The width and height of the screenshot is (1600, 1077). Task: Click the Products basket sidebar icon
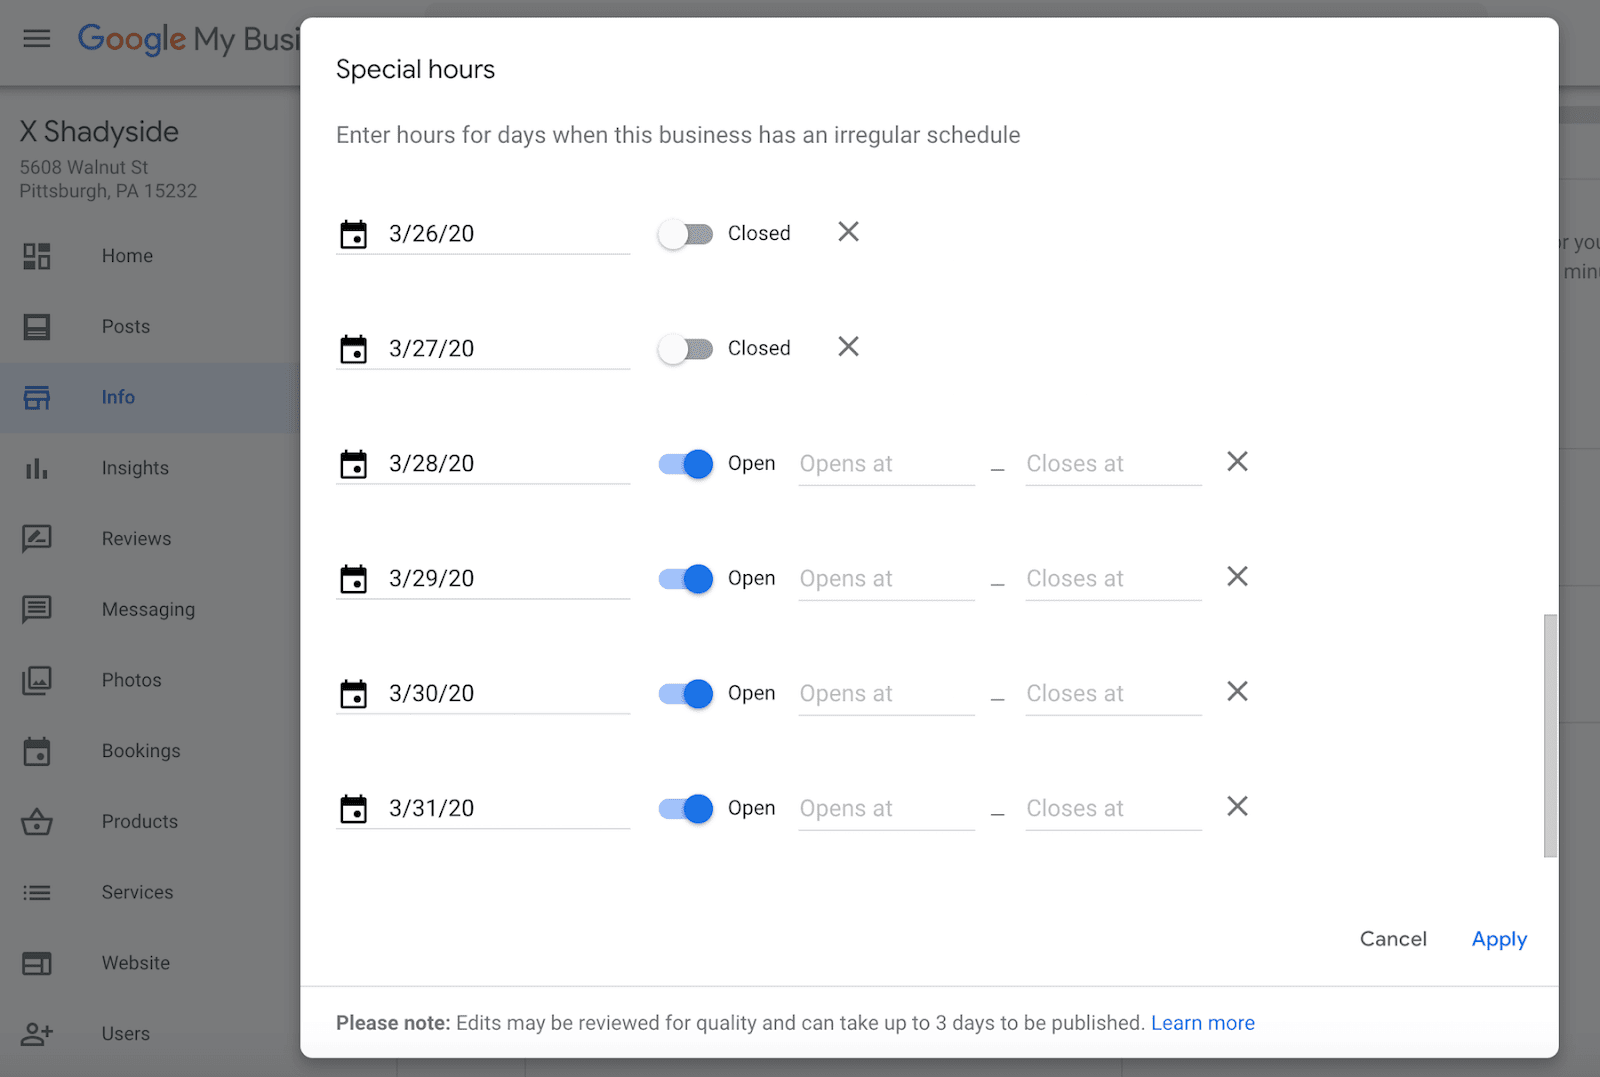(37, 822)
